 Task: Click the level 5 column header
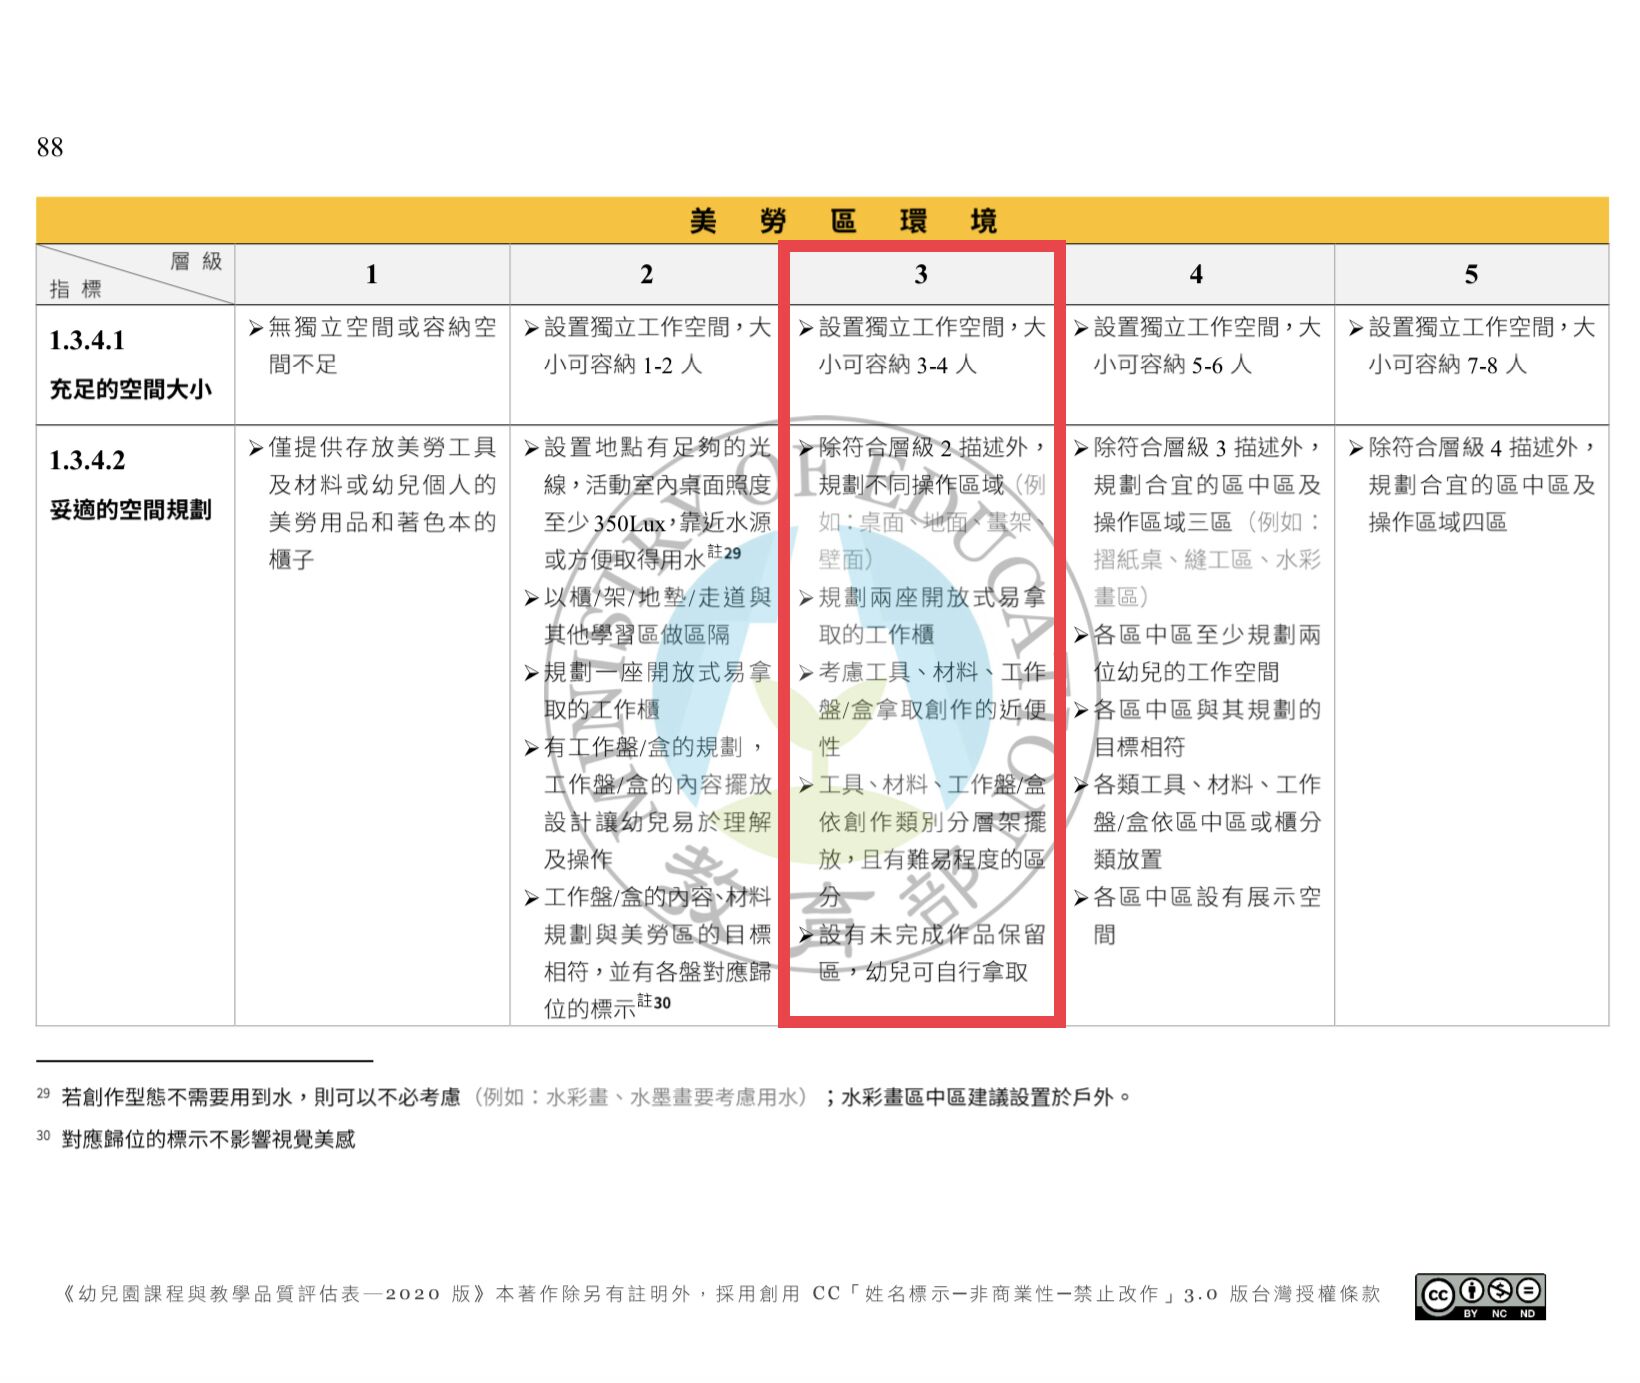1471,275
